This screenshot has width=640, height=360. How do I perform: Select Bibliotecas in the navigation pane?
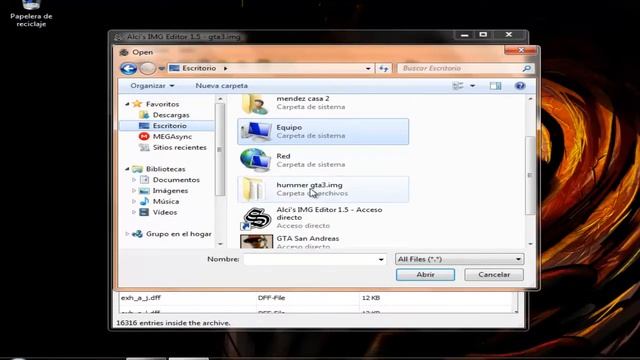tap(166, 169)
